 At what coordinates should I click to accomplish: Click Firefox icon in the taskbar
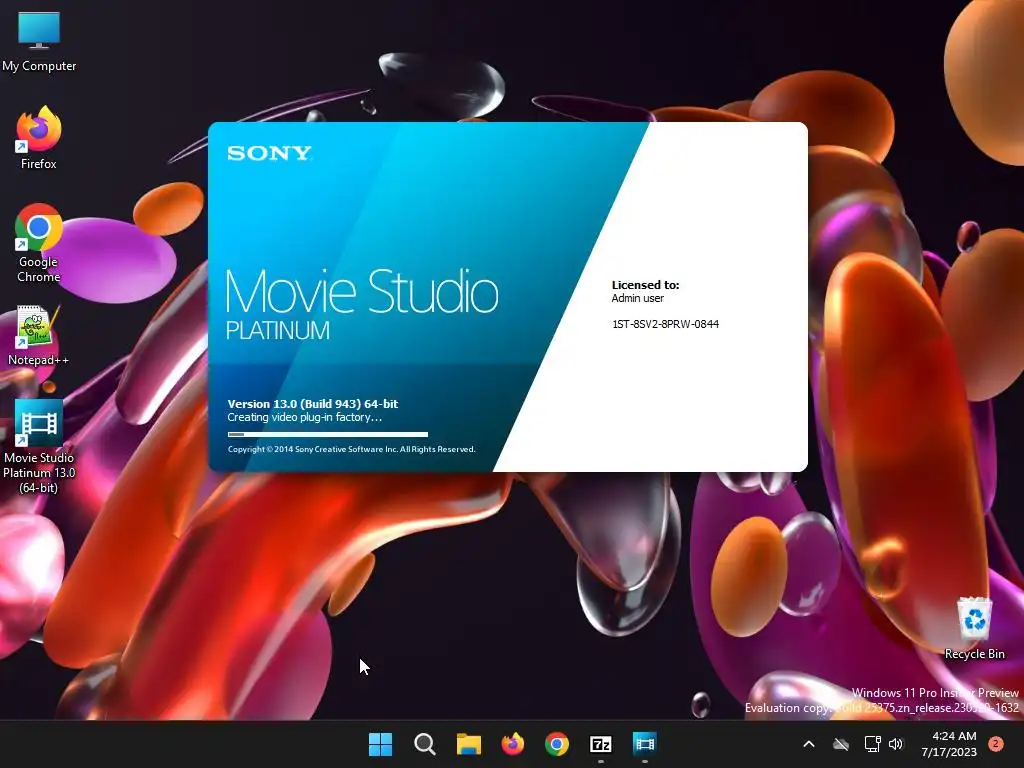(513, 744)
